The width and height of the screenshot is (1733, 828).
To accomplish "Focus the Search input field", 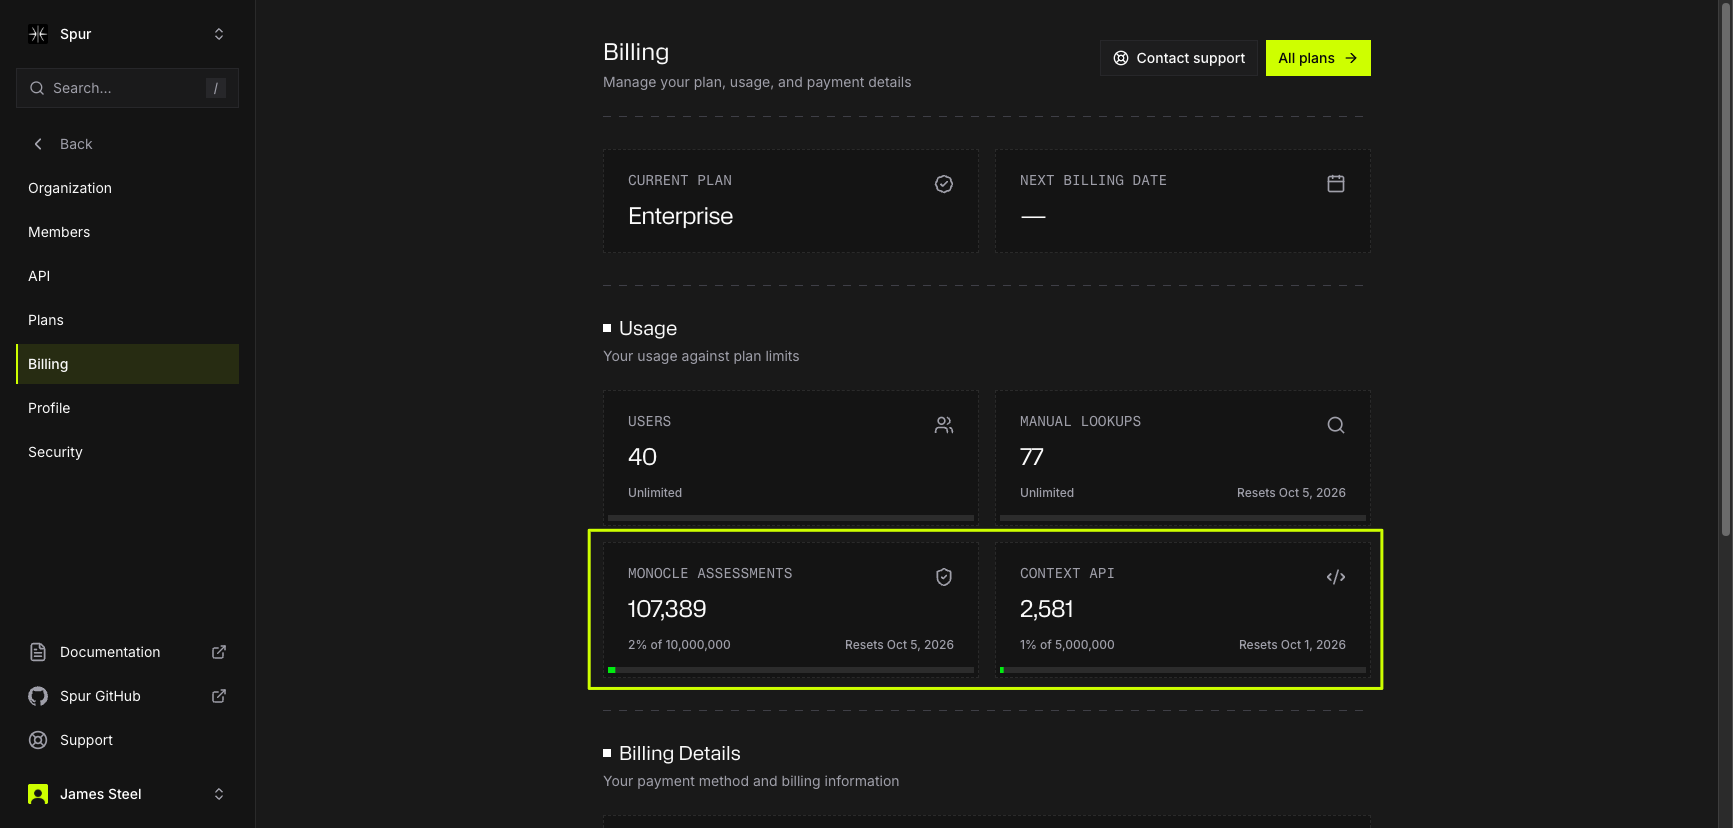I will pos(127,88).
